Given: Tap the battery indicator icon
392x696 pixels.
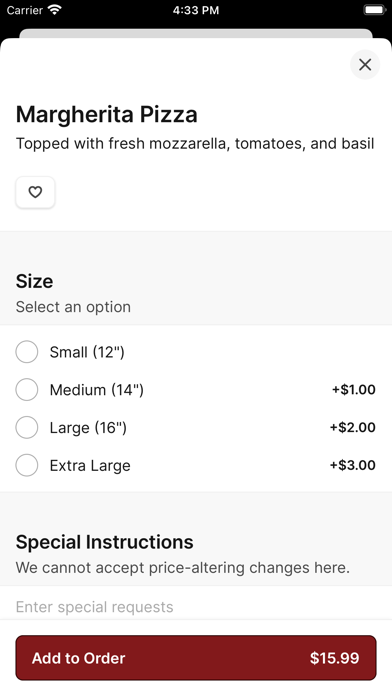Looking at the screenshot, I should [375, 10].
